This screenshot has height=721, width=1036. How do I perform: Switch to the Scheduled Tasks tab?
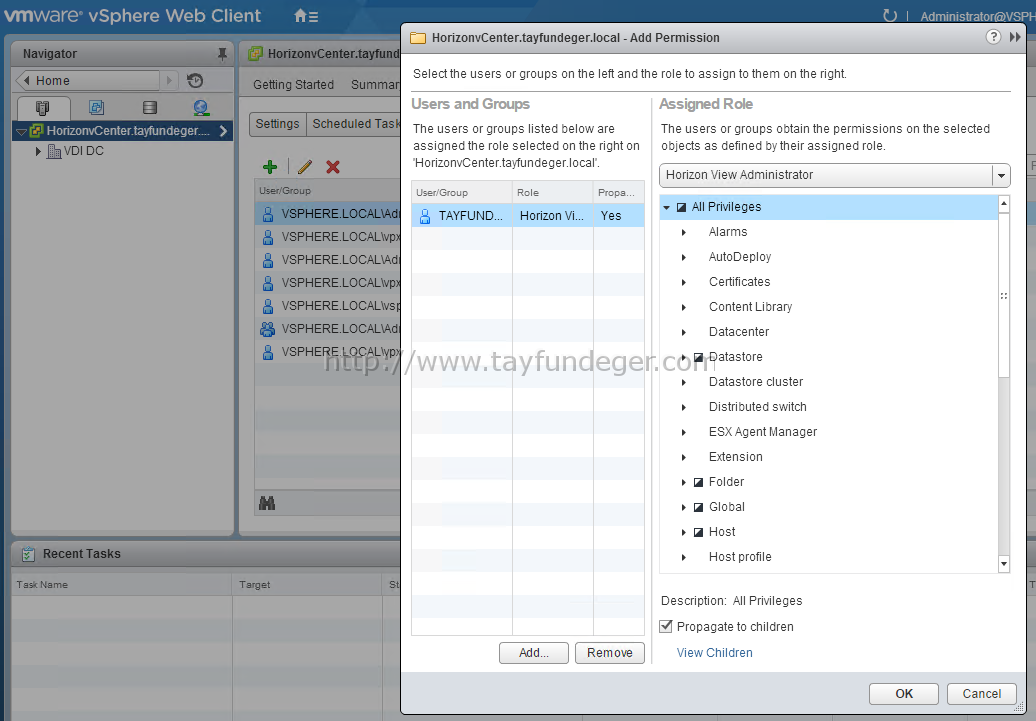354,124
